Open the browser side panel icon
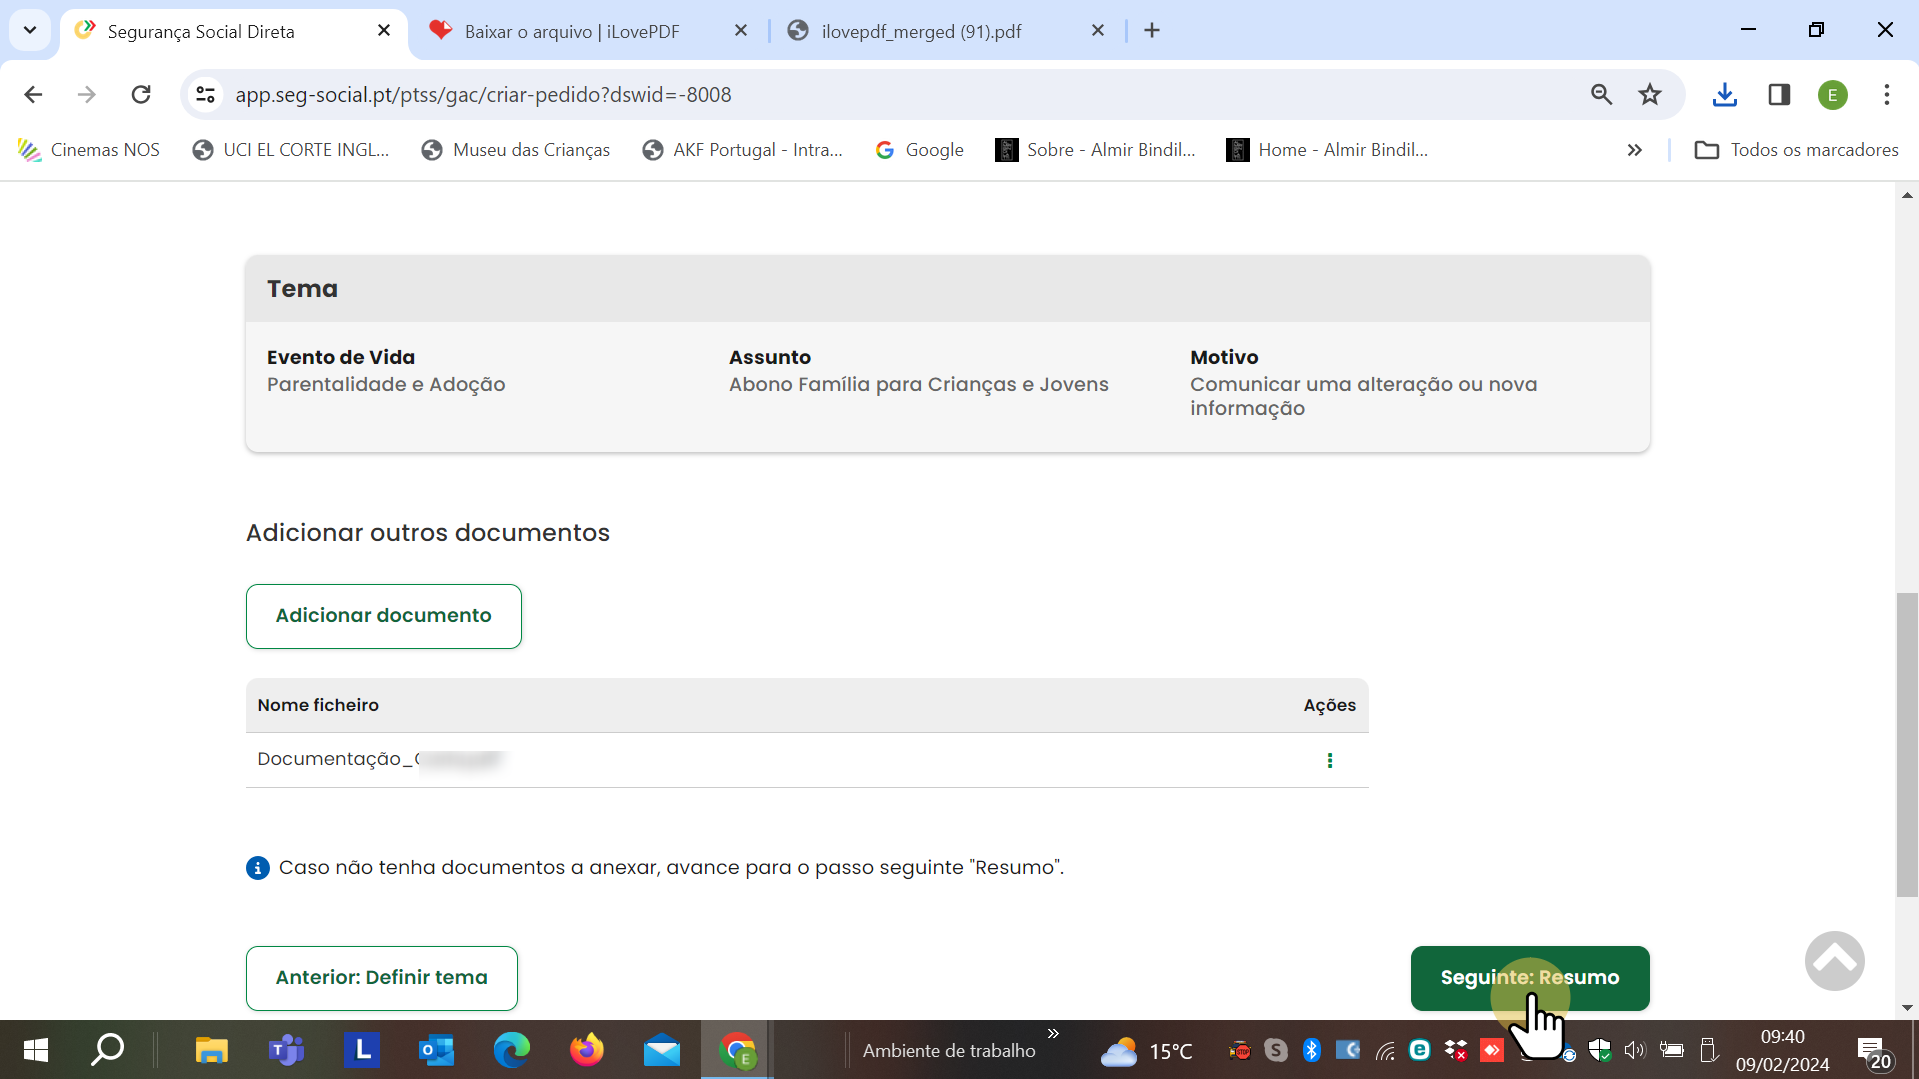The width and height of the screenshot is (1919, 1079). [x=1778, y=95]
